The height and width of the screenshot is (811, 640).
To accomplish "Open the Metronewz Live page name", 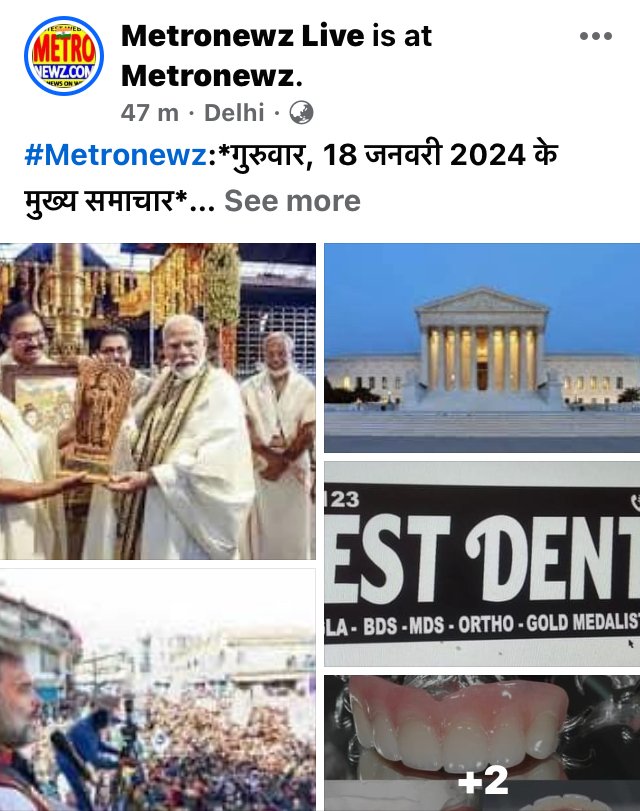I will pyautogui.click(x=242, y=36).
